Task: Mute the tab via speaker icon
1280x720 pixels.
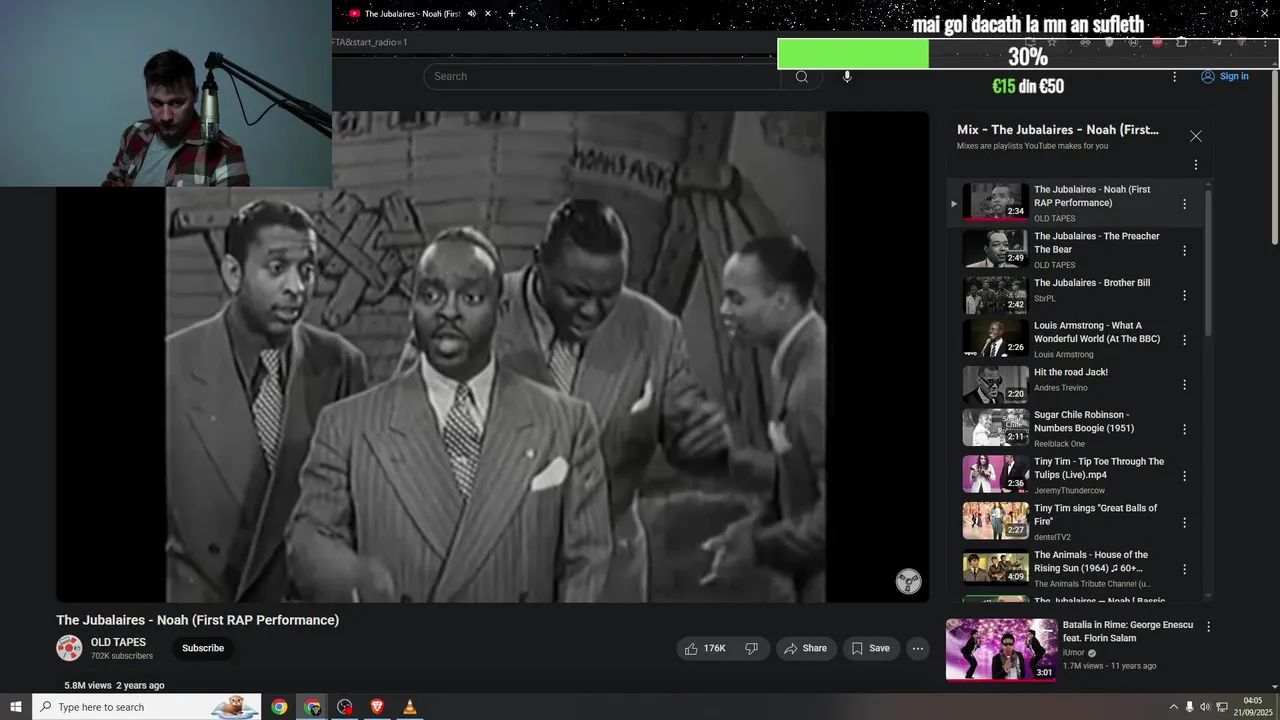Action: click(471, 13)
